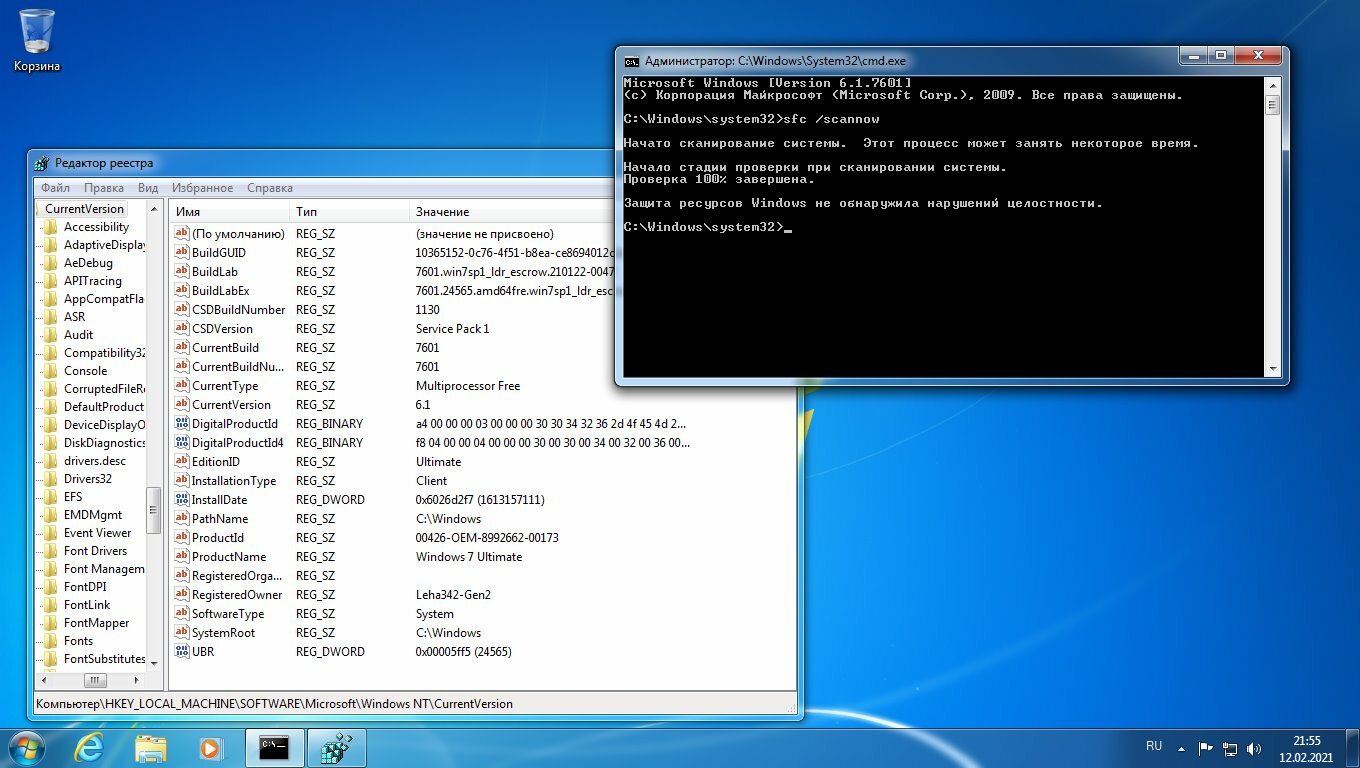The height and width of the screenshot is (768, 1360).
Task: Show hidden tray icons arrow
Action: [x=1183, y=747]
